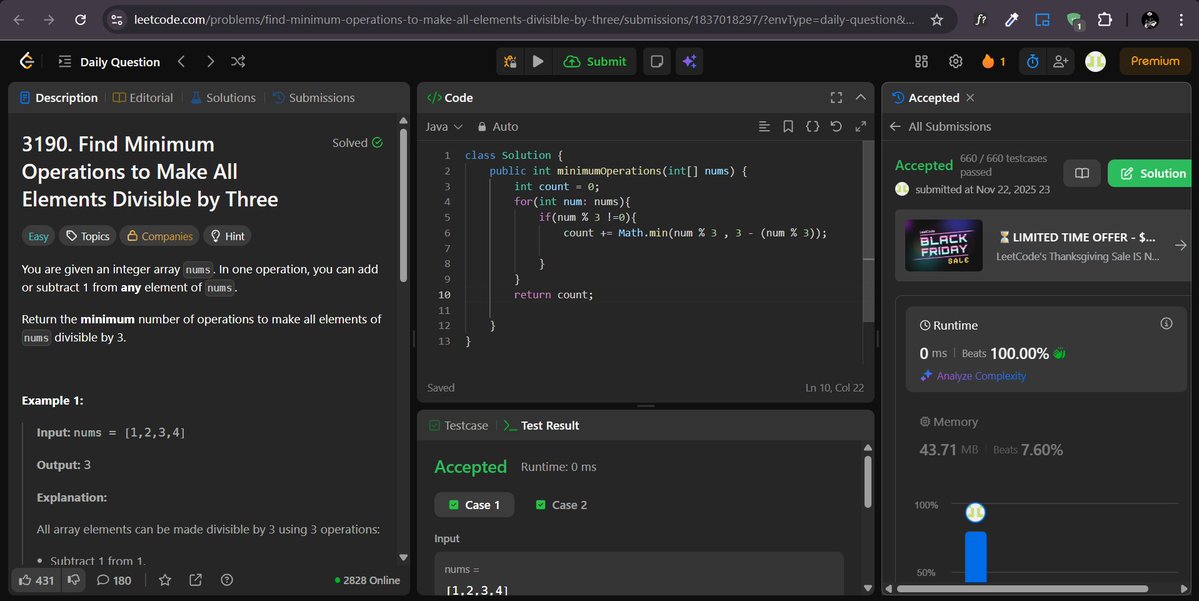Expand code editor to fullscreen with corners icon
Viewport: 1199px width, 601px height.
tap(836, 97)
